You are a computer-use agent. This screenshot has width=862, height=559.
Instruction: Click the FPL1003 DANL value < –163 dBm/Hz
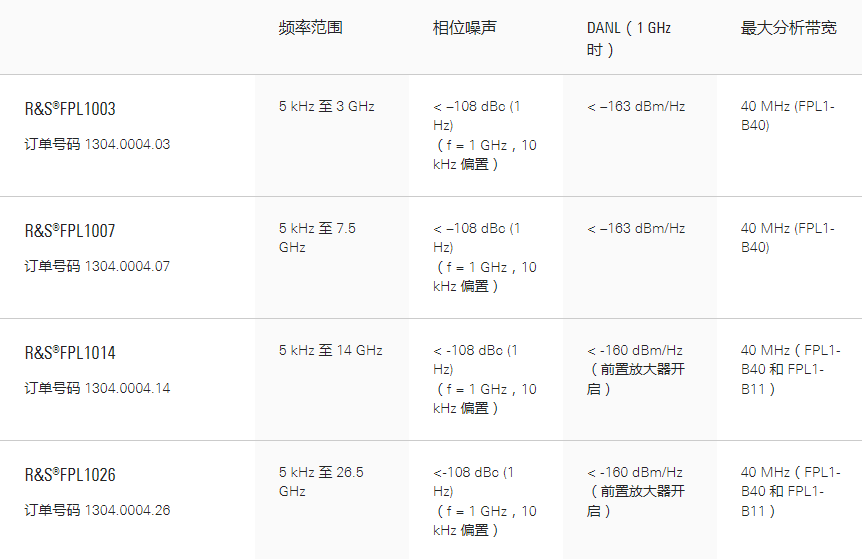636,106
